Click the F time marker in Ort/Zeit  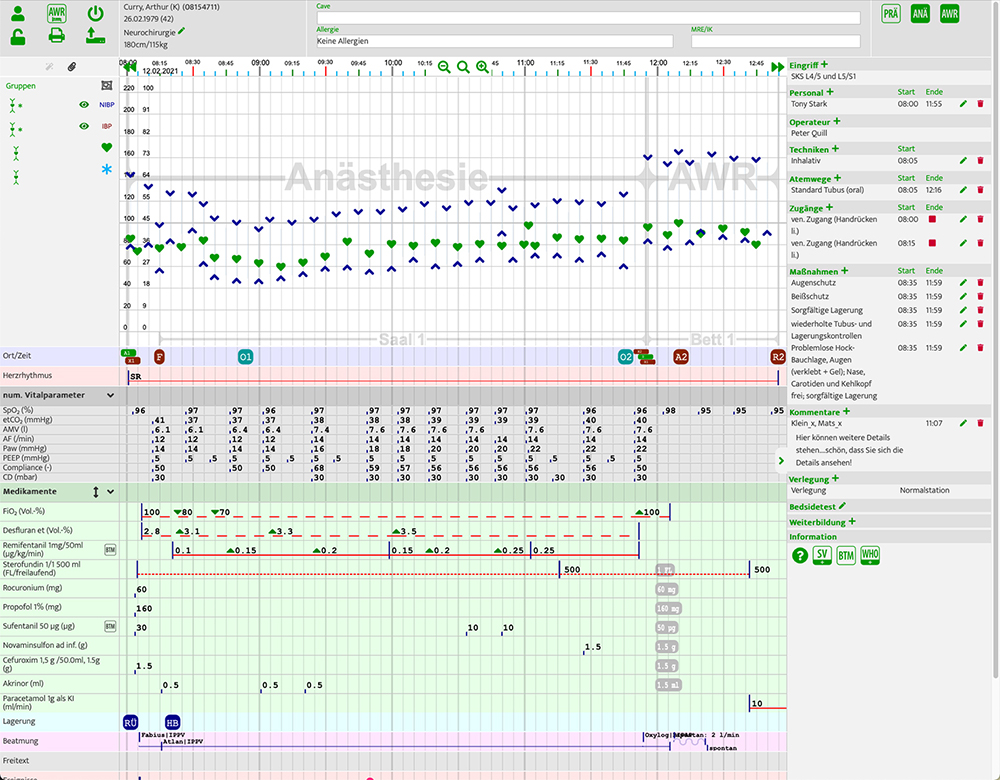click(x=159, y=357)
